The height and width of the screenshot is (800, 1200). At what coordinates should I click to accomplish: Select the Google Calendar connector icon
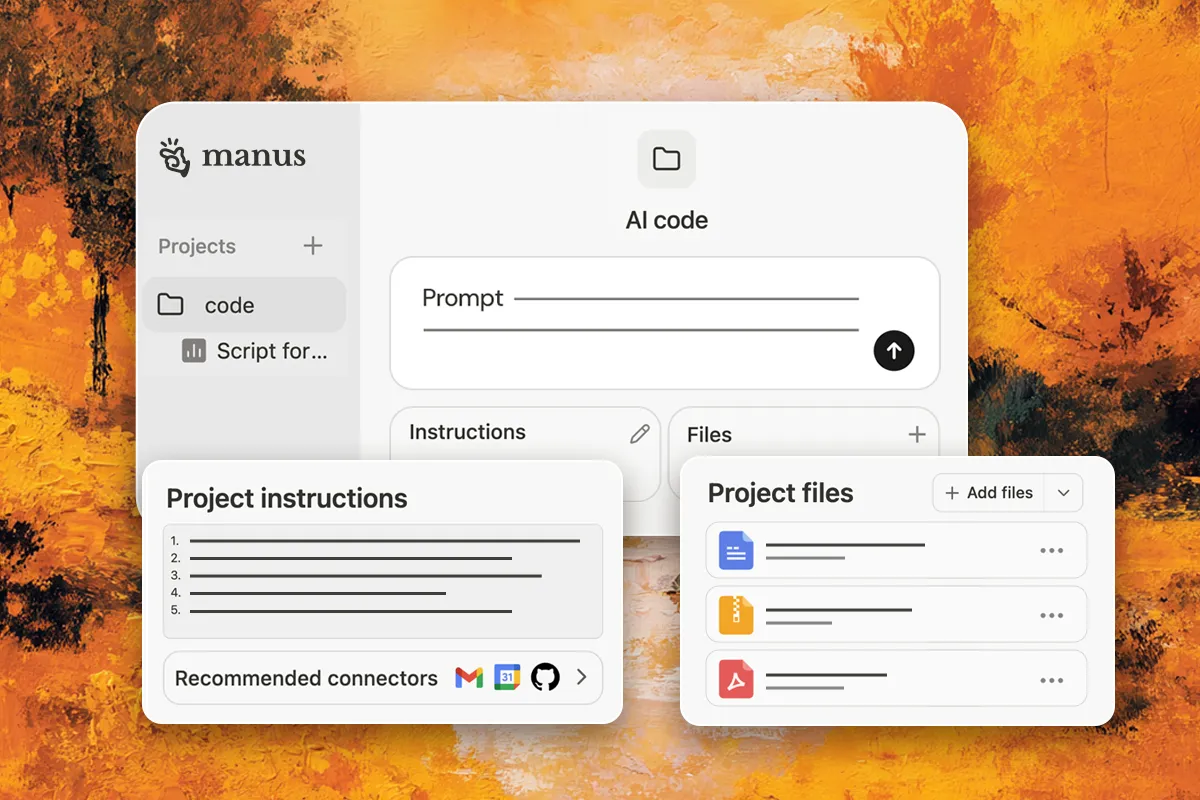507,678
